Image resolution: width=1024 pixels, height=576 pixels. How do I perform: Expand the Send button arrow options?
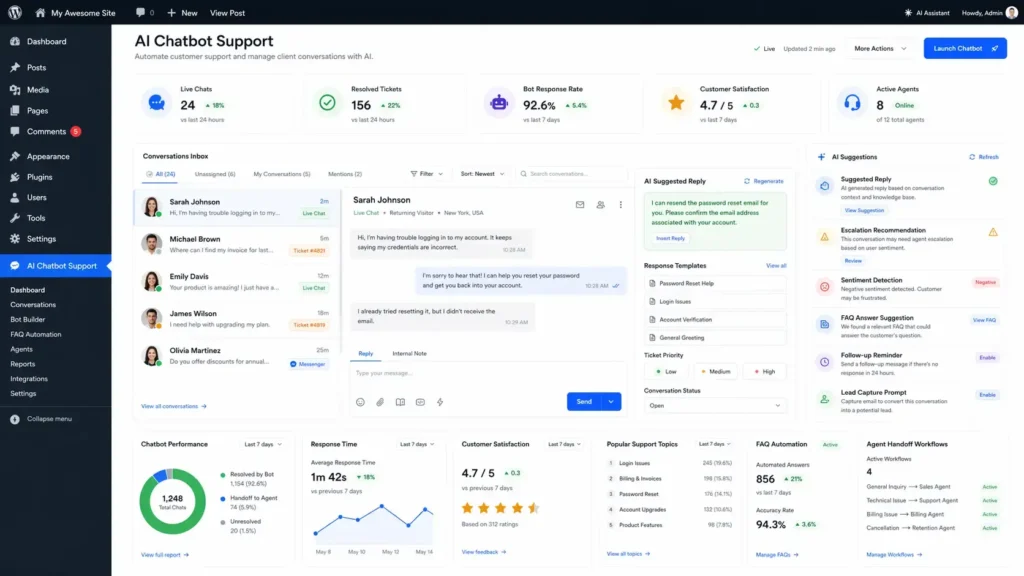[611, 402]
